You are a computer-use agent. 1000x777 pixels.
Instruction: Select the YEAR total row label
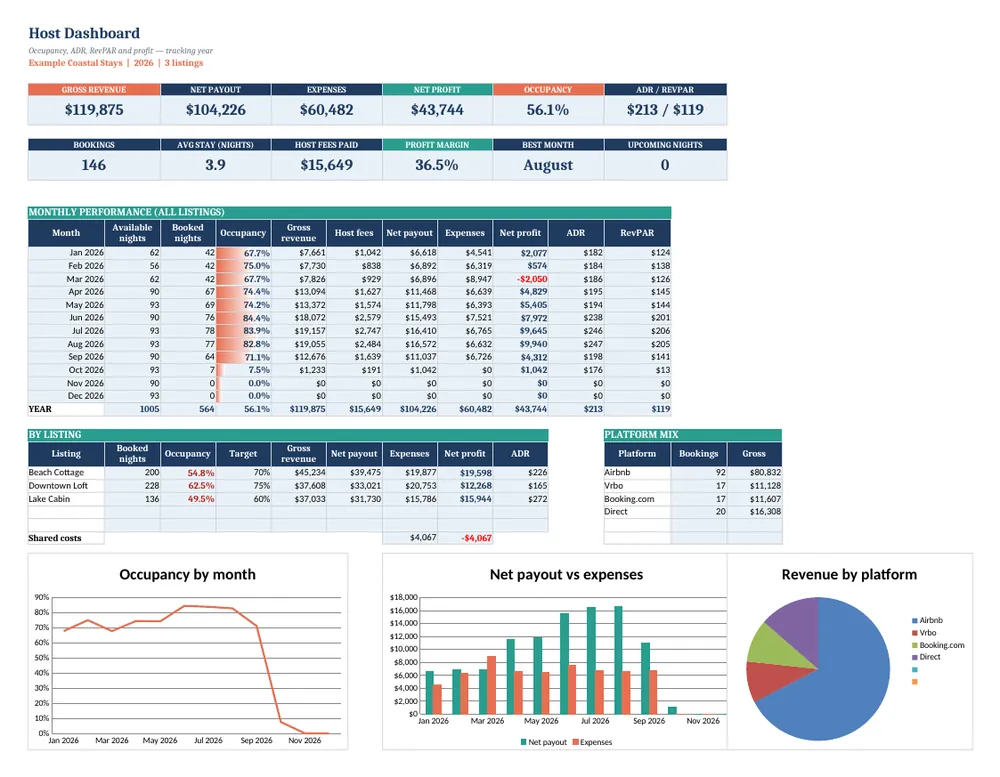point(40,409)
